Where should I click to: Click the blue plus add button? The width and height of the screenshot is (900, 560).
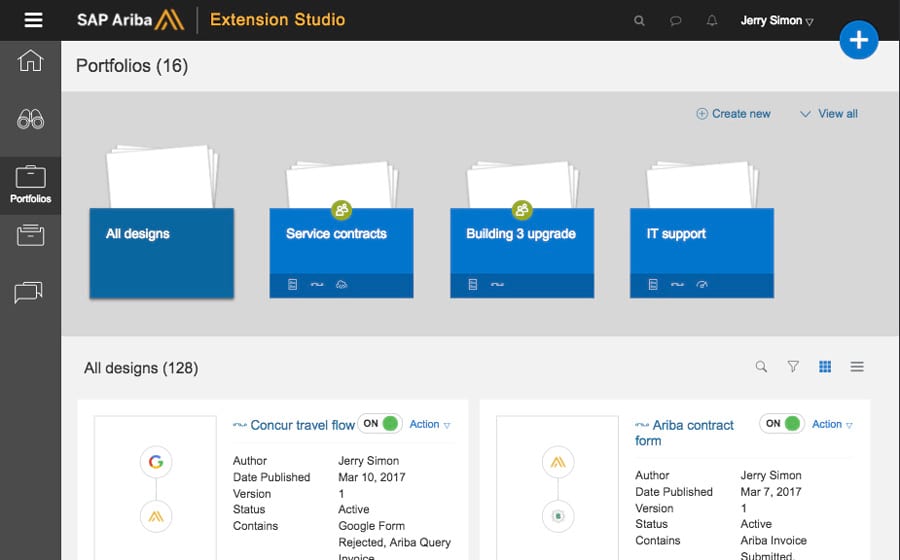coord(859,40)
